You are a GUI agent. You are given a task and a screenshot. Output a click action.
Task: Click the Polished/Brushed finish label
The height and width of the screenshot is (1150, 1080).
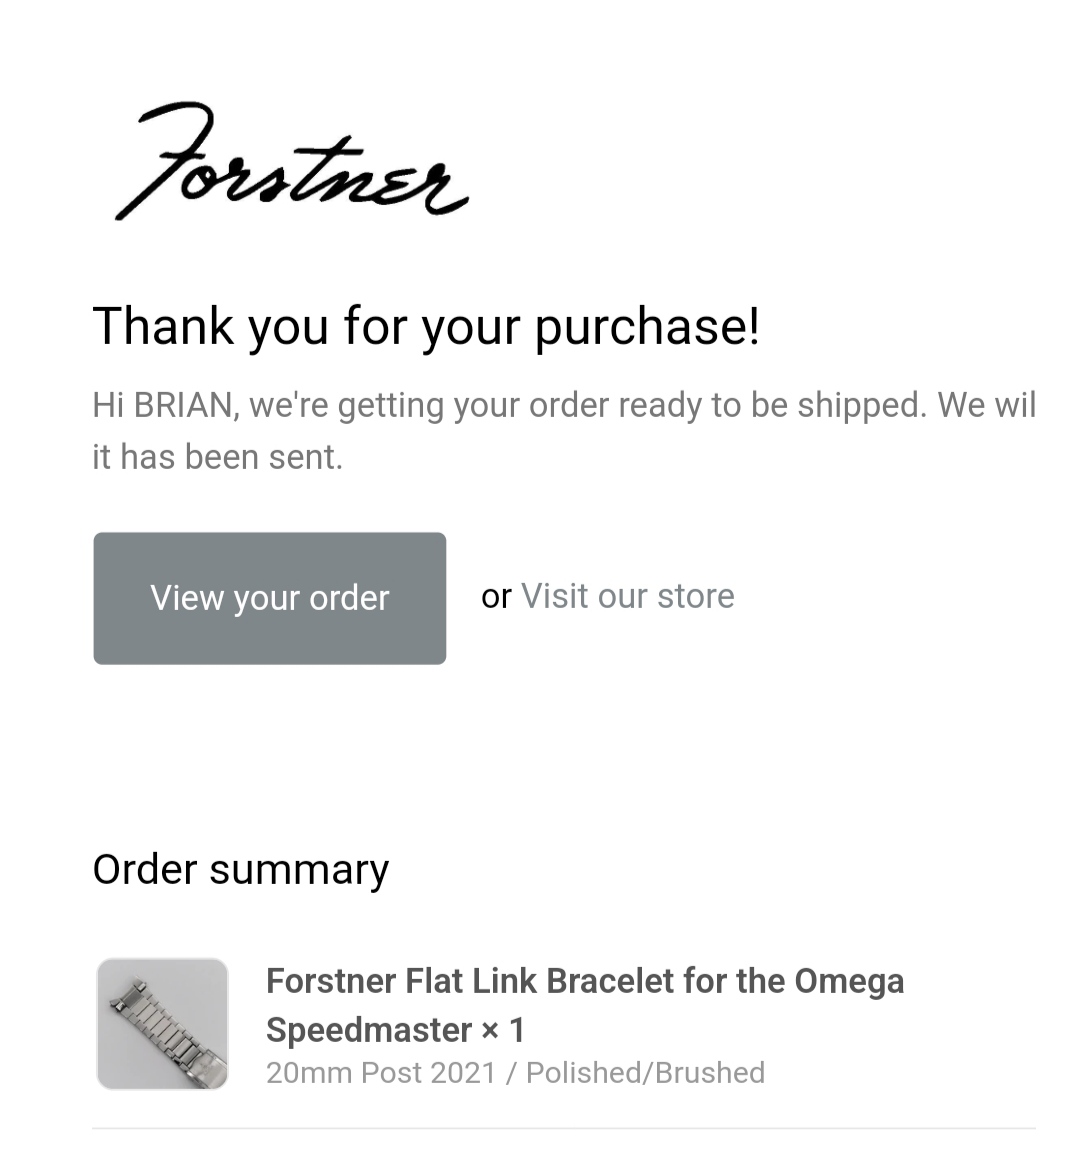tap(645, 1073)
